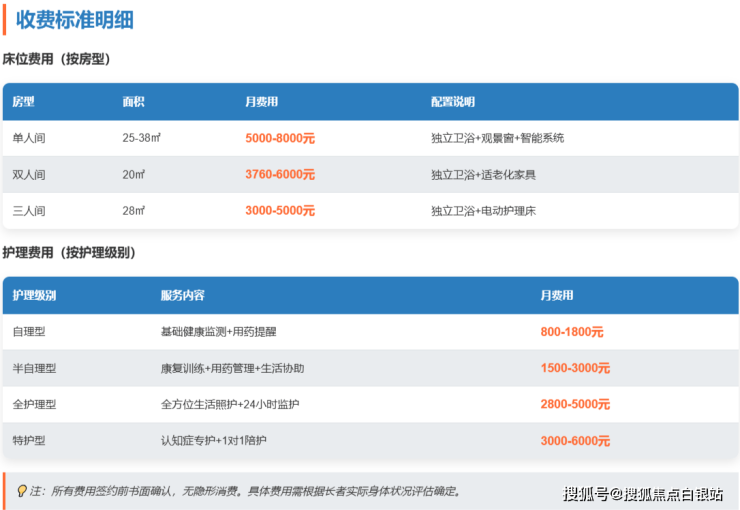Click the 3760-6000元 price
This screenshot has height=510, width=740.
[280, 175]
